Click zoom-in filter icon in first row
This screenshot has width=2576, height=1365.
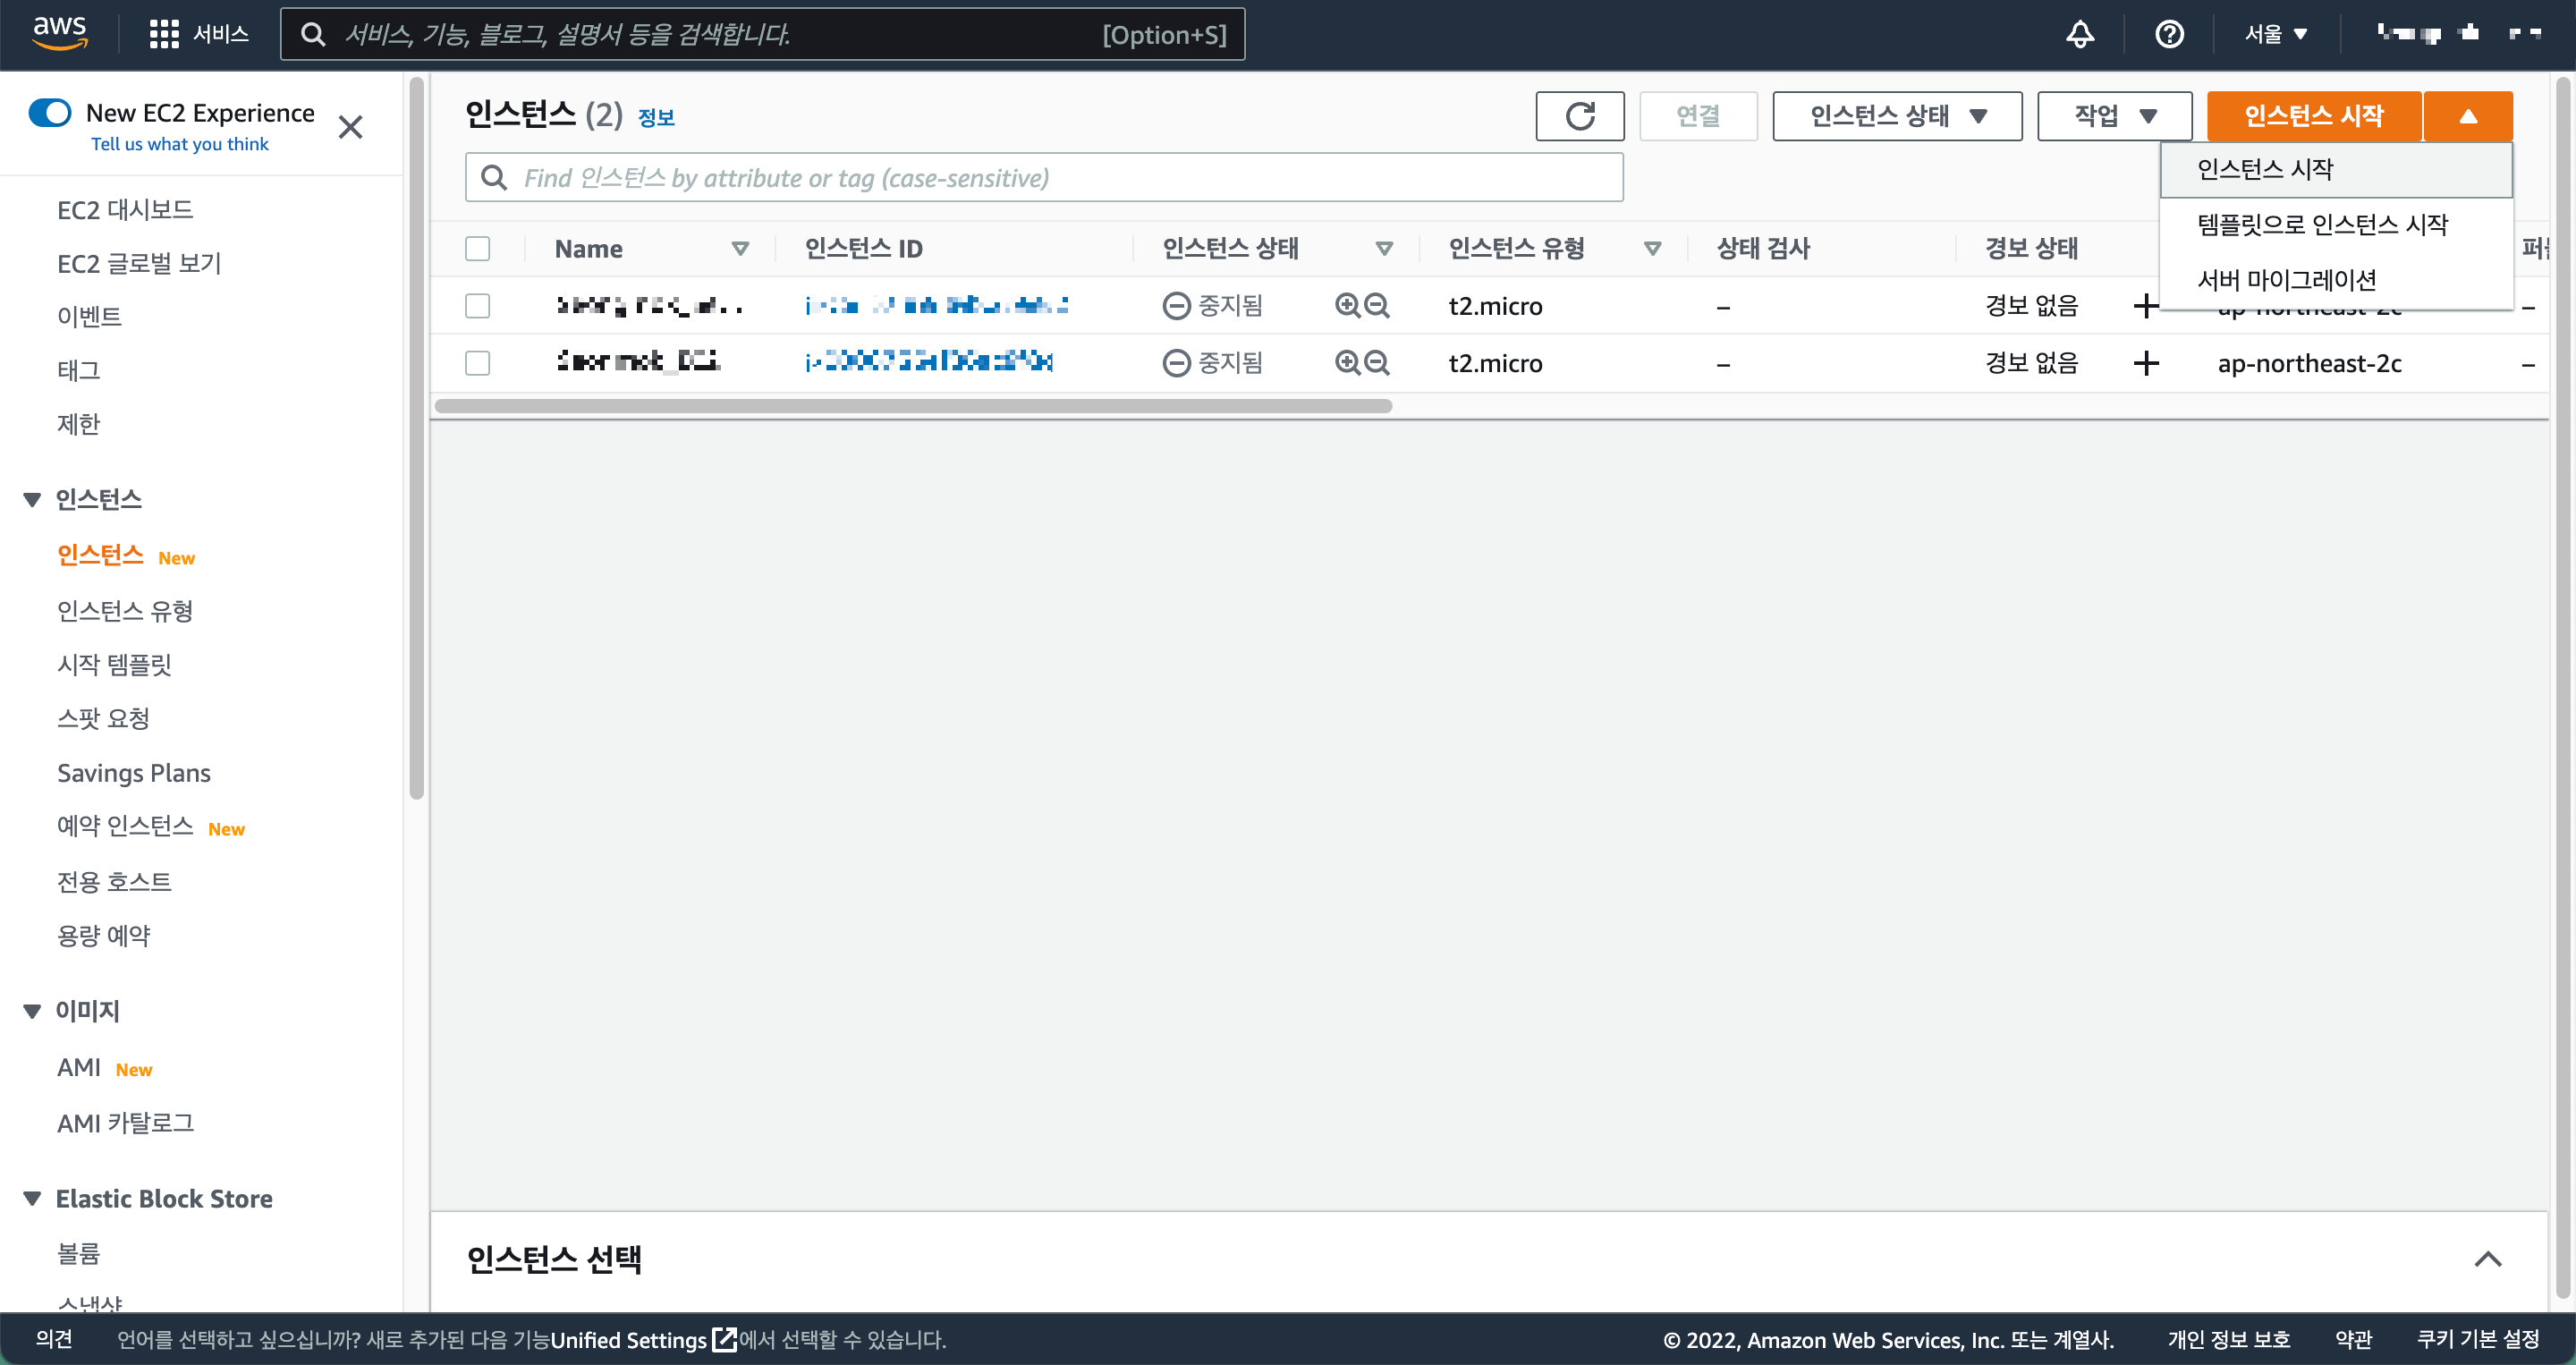pyautogui.click(x=1347, y=305)
